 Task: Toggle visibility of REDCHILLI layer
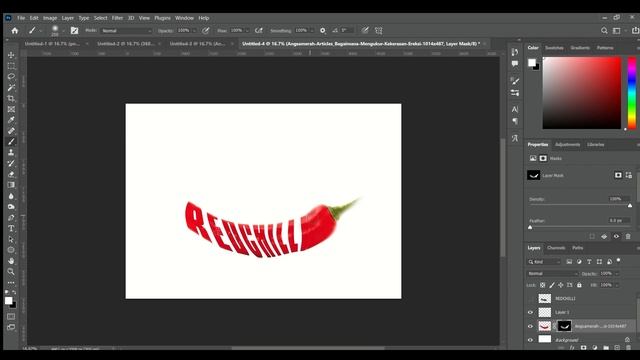[x=531, y=299]
